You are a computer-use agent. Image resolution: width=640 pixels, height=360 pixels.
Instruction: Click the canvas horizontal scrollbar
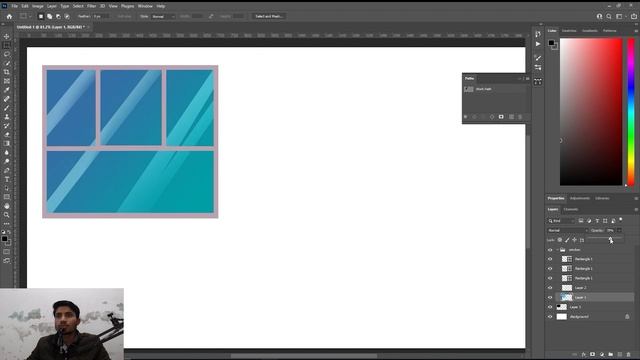[304, 356]
